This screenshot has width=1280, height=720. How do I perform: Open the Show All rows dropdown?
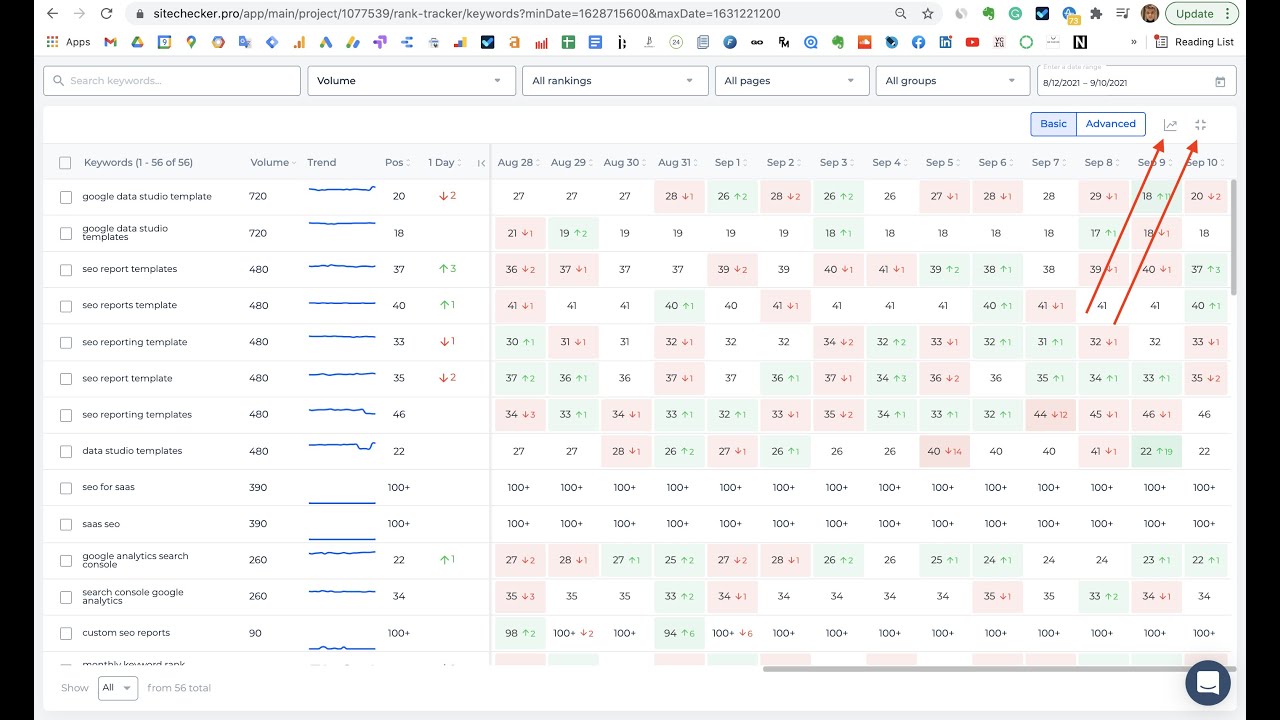118,688
